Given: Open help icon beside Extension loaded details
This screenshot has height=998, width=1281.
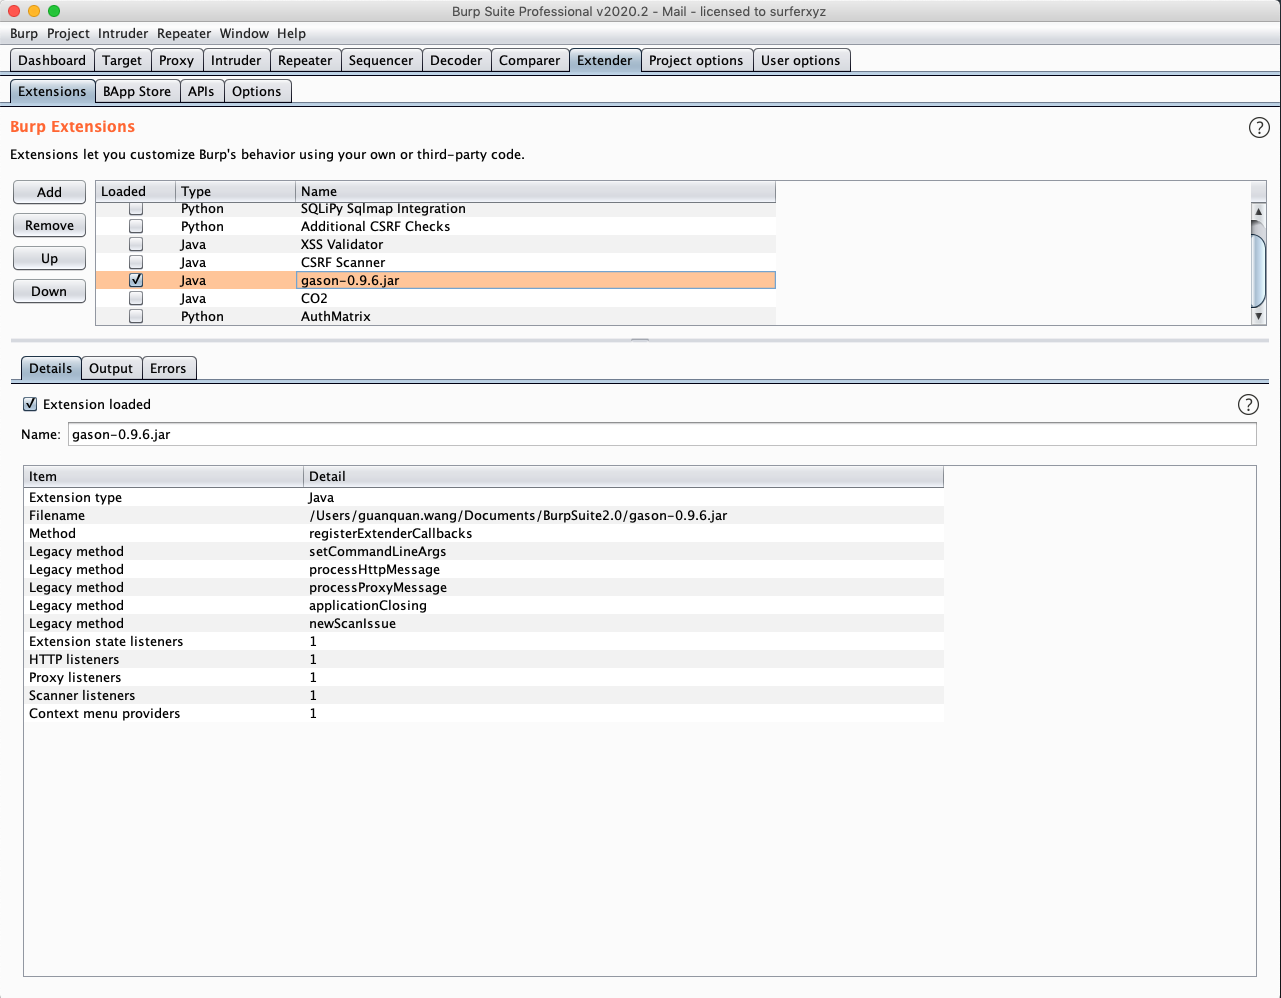Looking at the screenshot, I should coord(1248,405).
